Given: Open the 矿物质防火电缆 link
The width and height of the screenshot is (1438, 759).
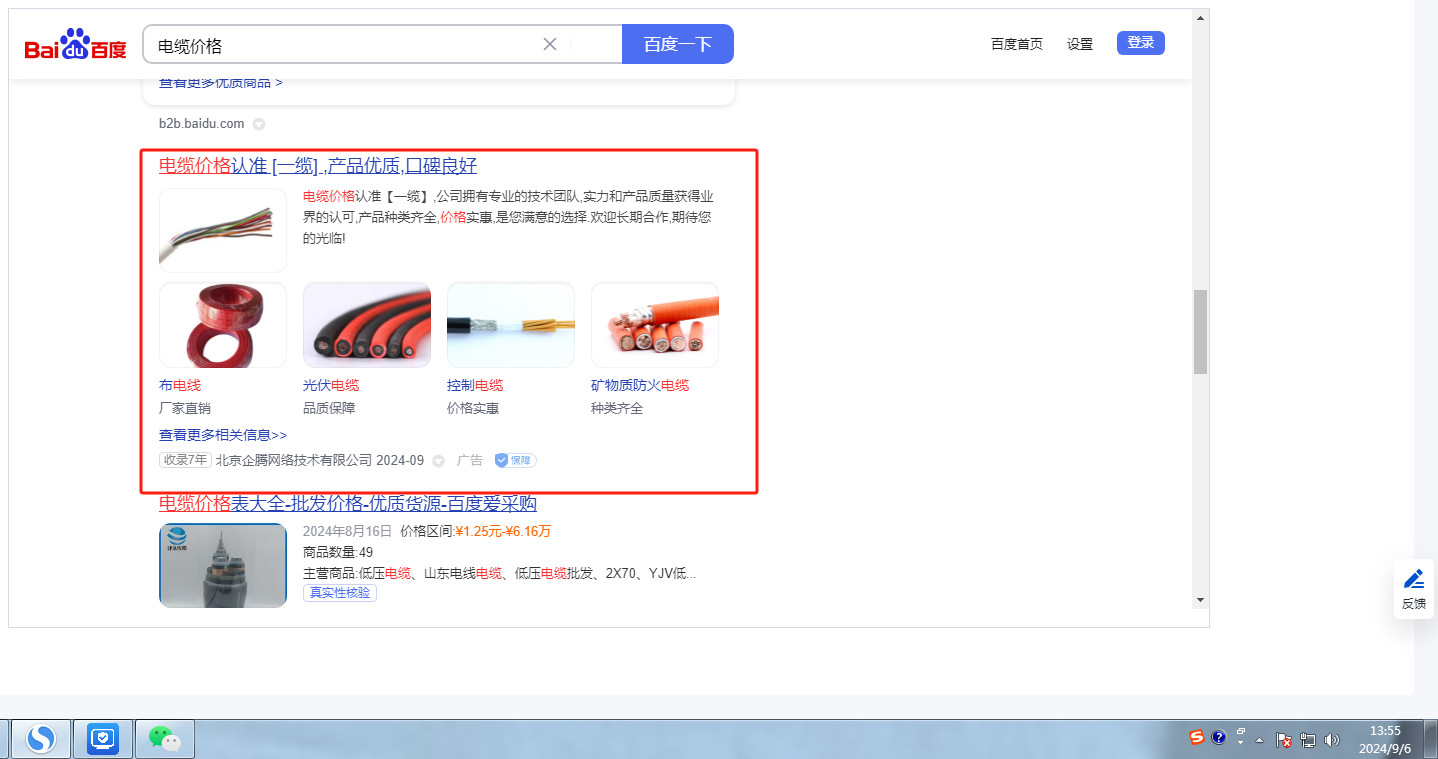Looking at the screenshot, I should point(640,385).
